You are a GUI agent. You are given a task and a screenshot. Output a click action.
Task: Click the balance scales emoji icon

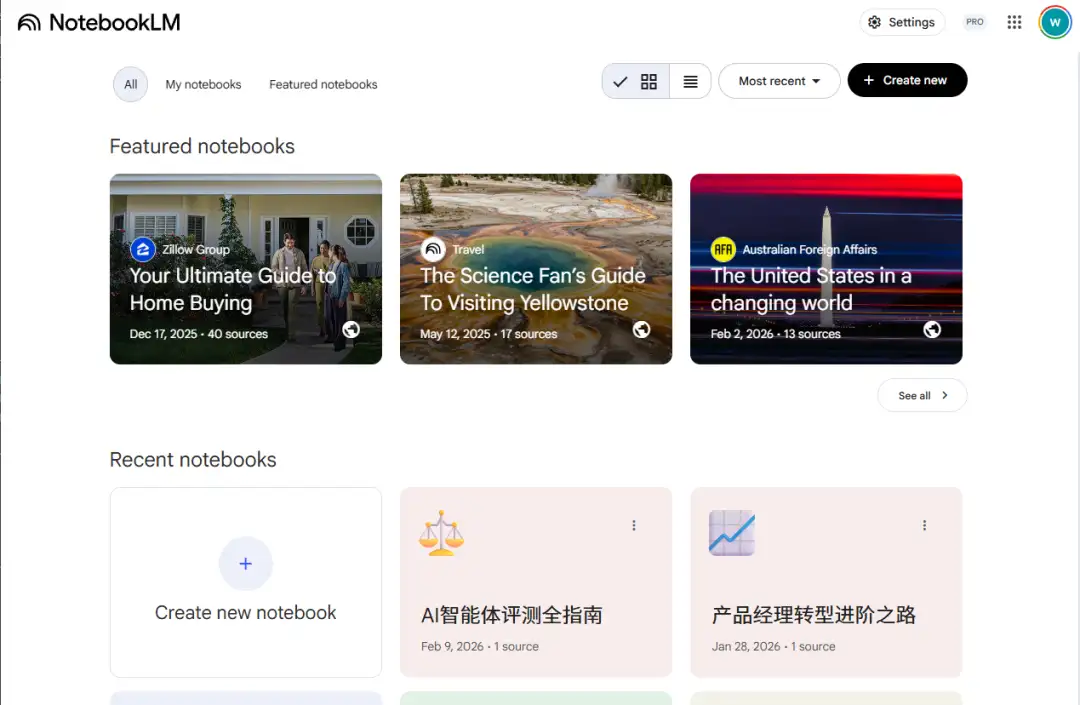click(442, 533)
